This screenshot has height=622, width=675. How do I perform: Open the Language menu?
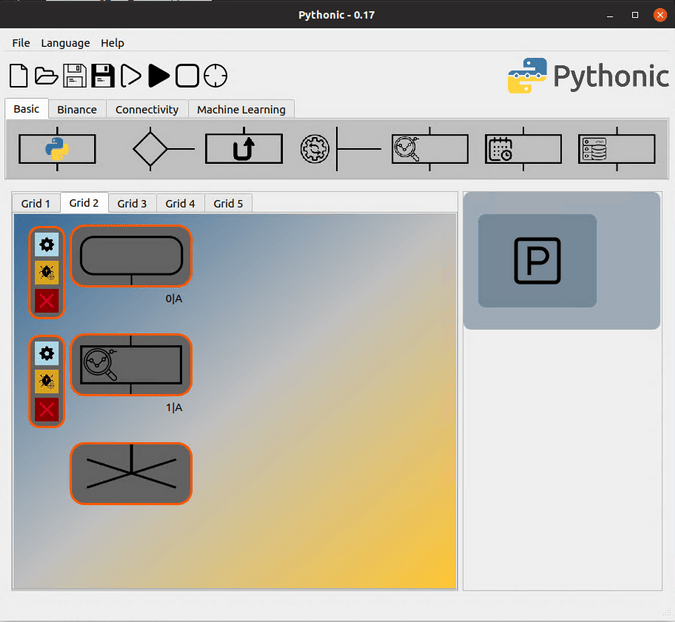(x=65, y=43)
